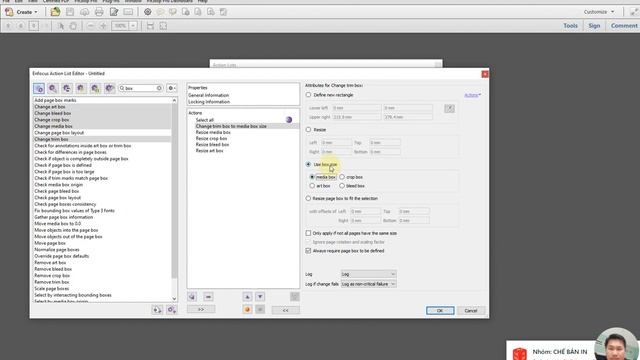Select the first action category icon in editor
The height and width of the screenshot is (360, 640).
click(39, 88)
